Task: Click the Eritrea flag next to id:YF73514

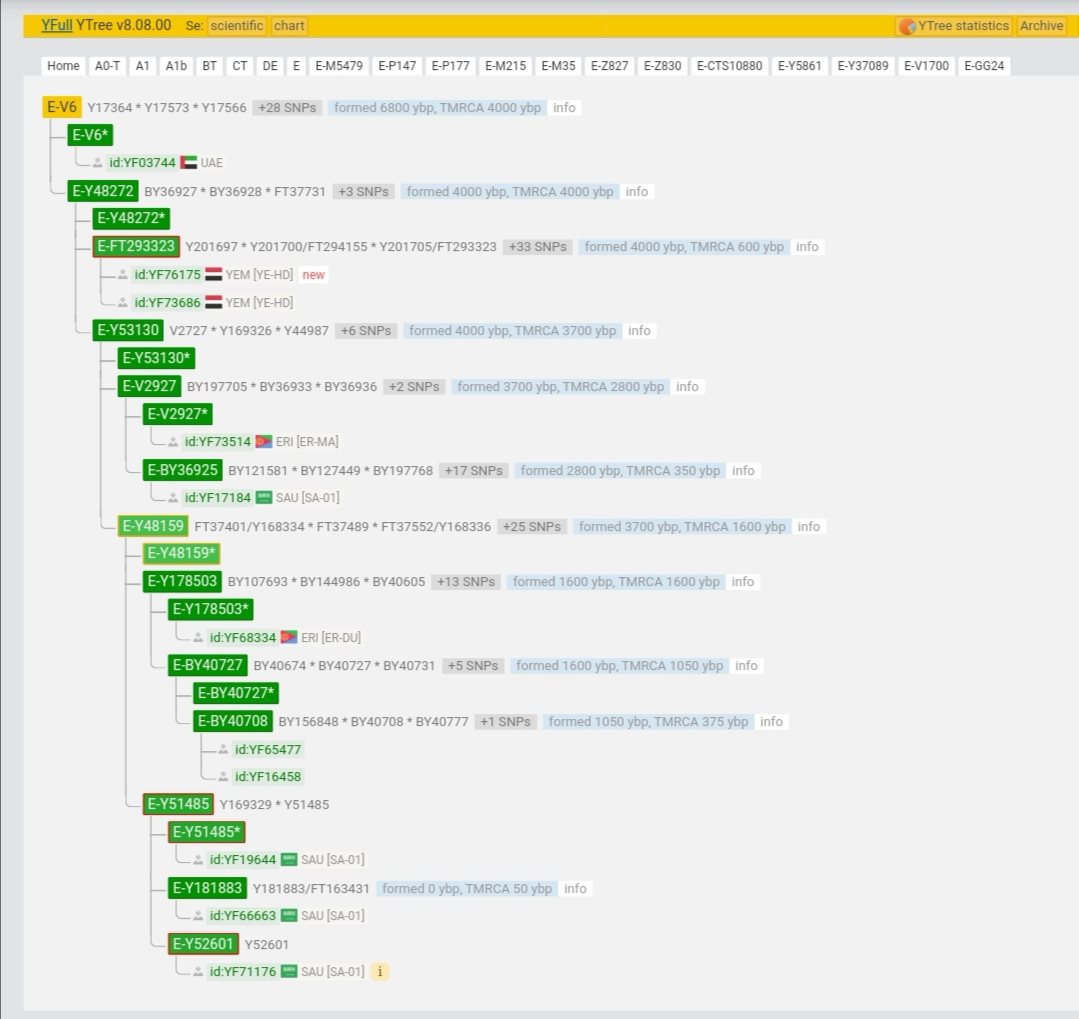Action: [x=264, y=442]
